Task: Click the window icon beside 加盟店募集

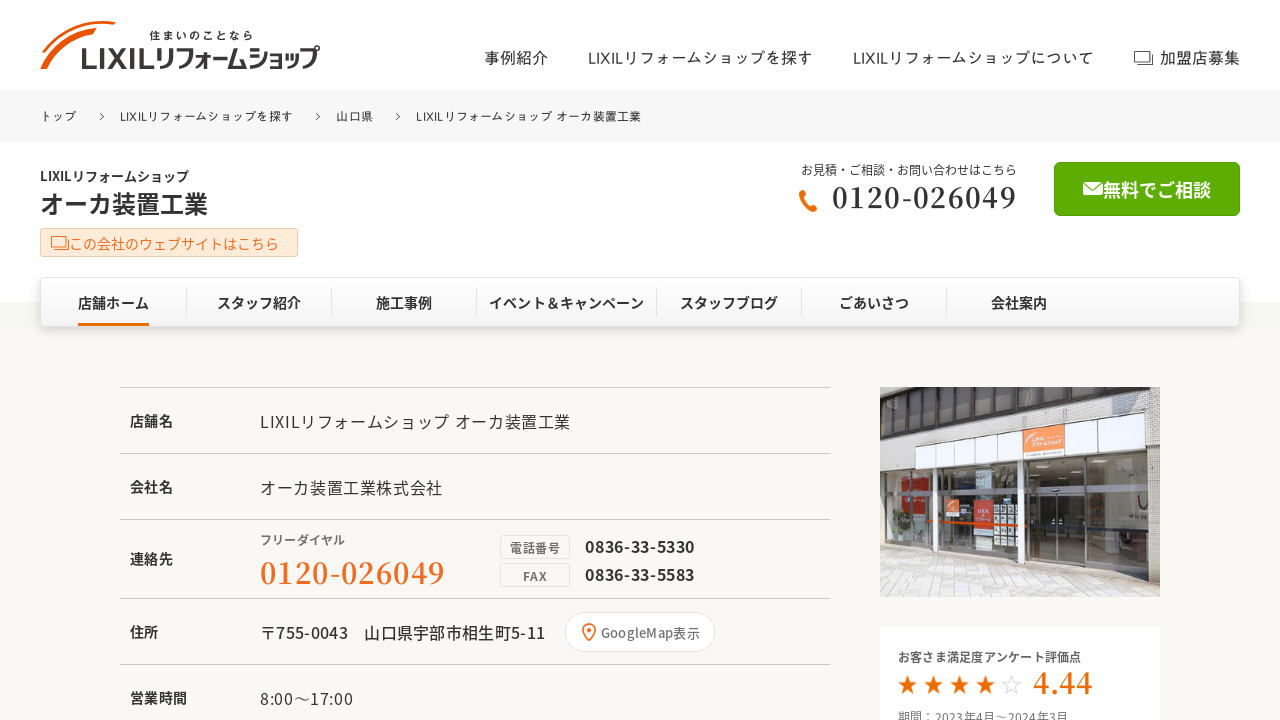Action: pos(1143,58)
